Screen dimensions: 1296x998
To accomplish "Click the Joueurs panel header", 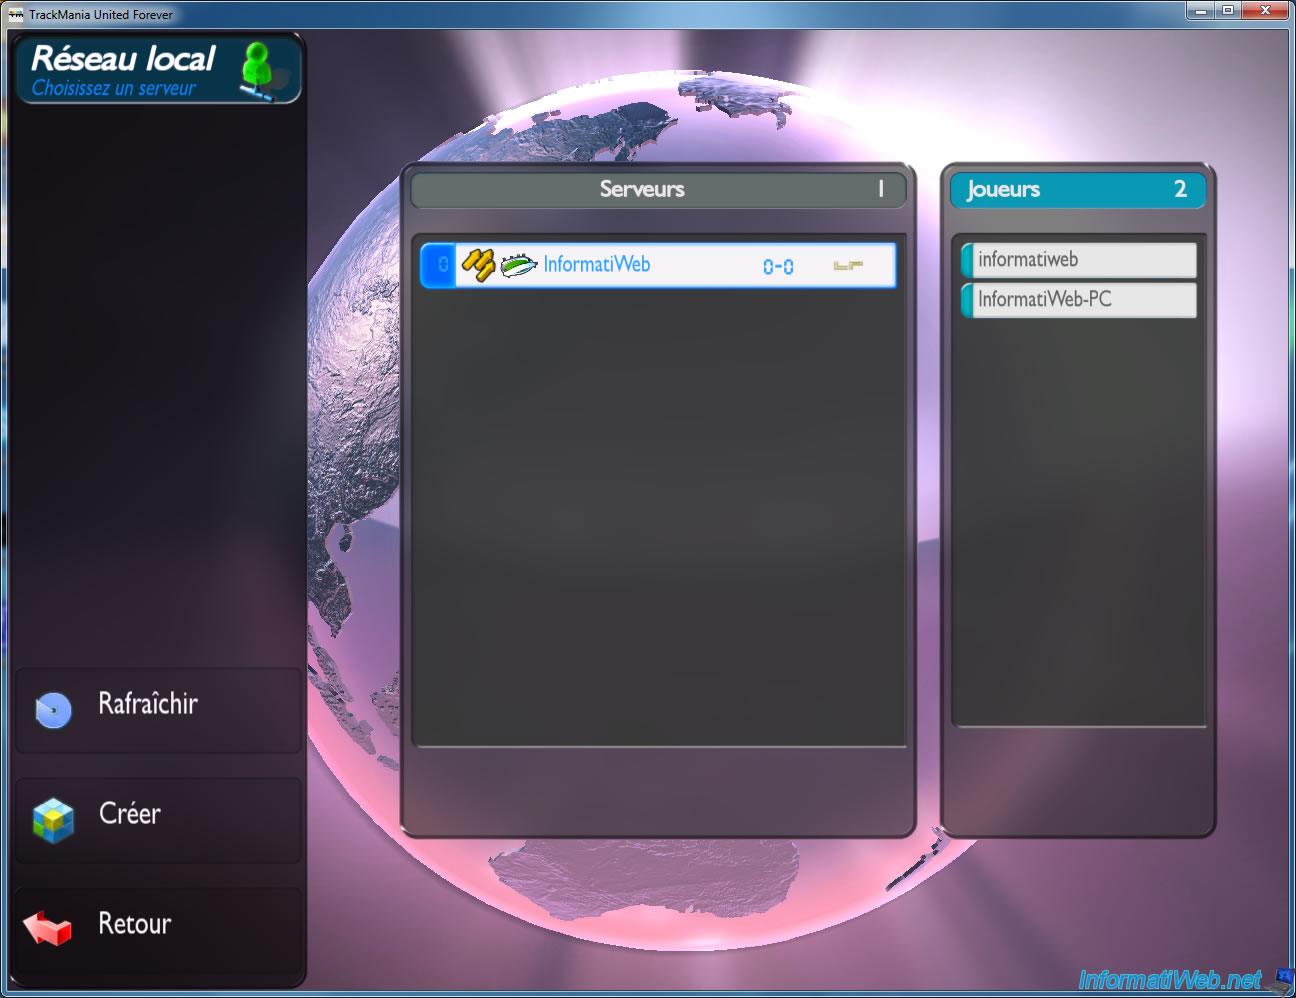I will [x=1077, y=189].
